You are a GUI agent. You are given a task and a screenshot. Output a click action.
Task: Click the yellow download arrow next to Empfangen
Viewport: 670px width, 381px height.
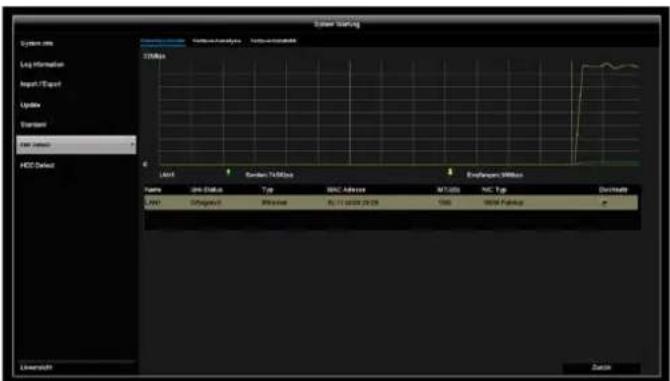coord(450,172)
